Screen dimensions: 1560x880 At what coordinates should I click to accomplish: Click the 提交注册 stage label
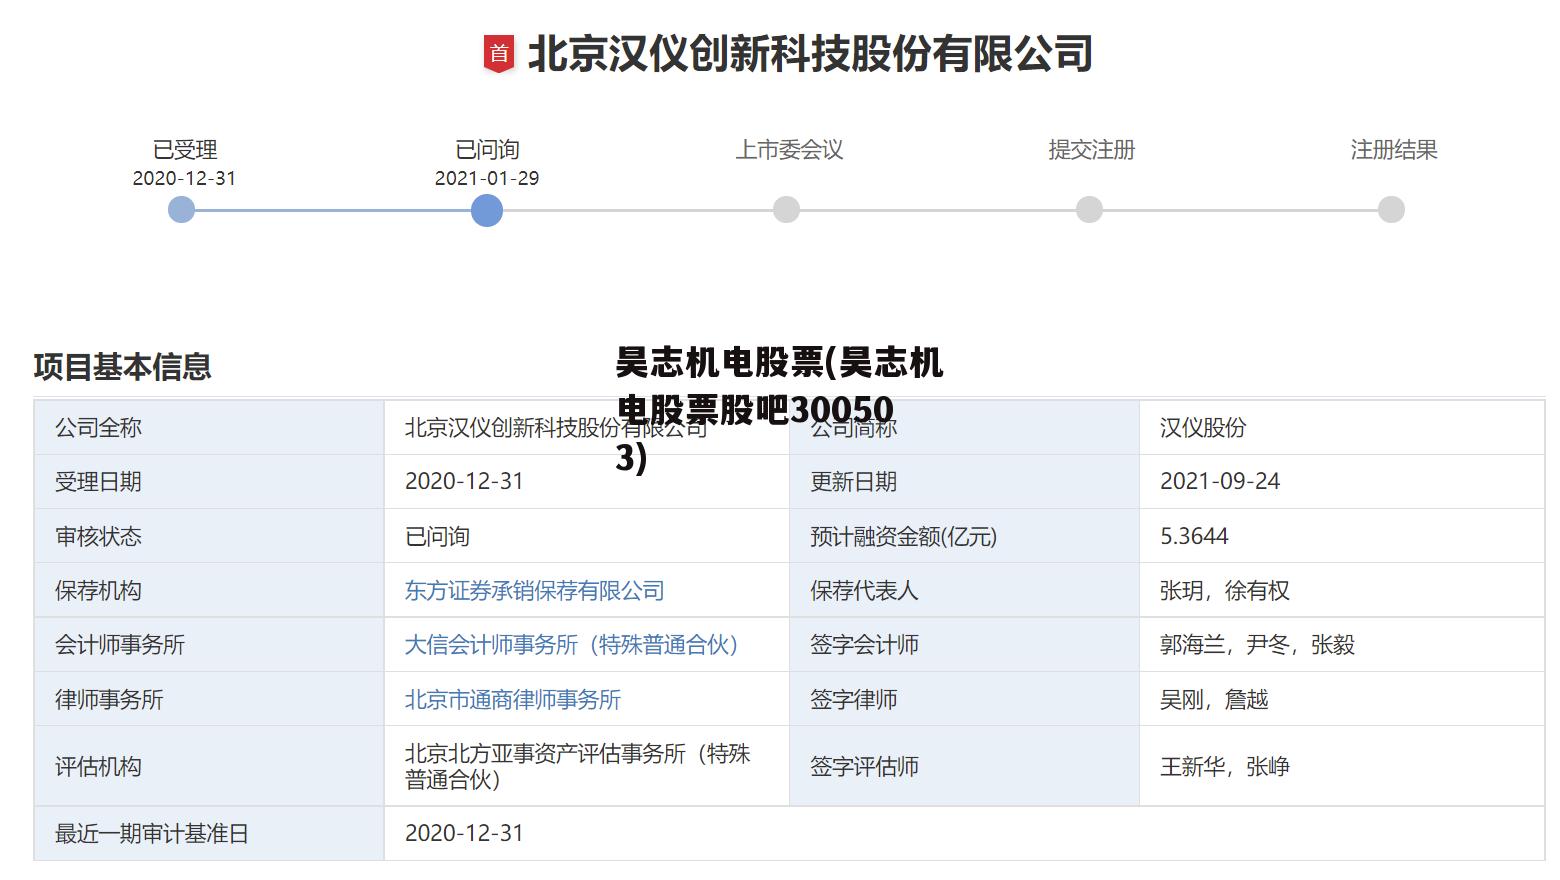pyautogui.click(x=1092, y=150)
